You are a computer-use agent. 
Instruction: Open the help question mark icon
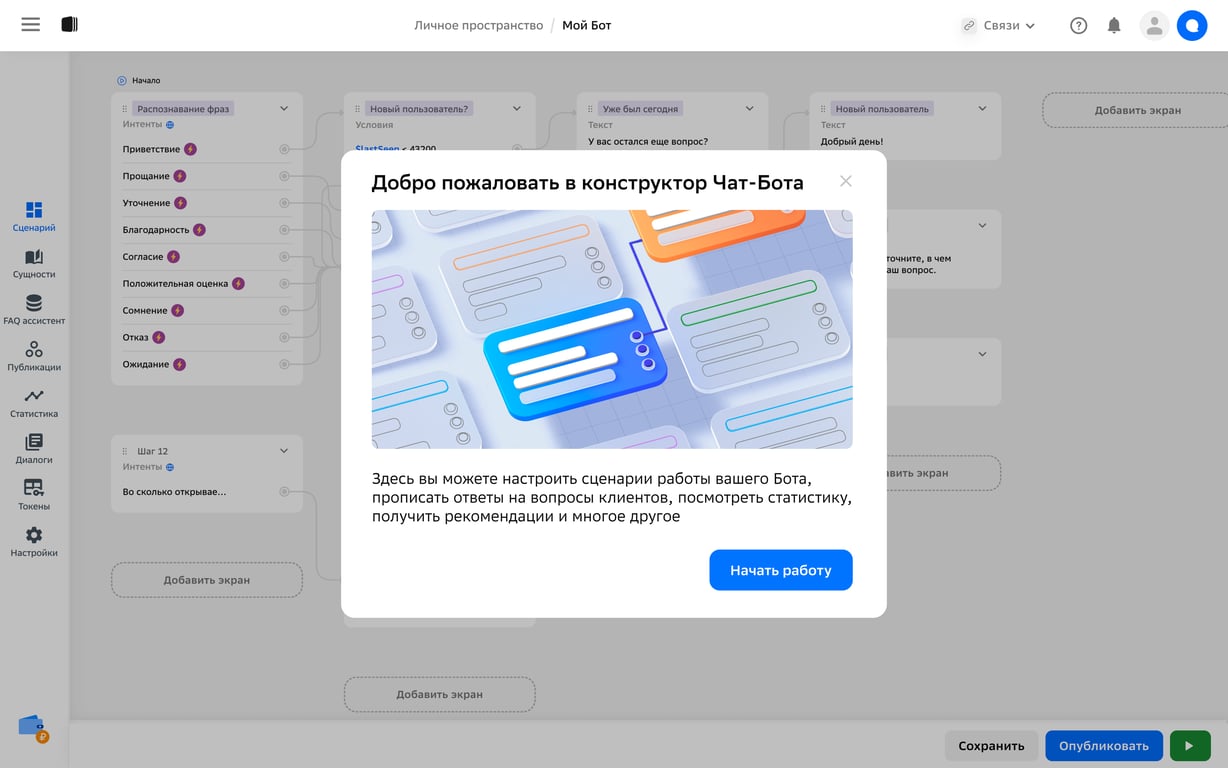pos(1078,26)
